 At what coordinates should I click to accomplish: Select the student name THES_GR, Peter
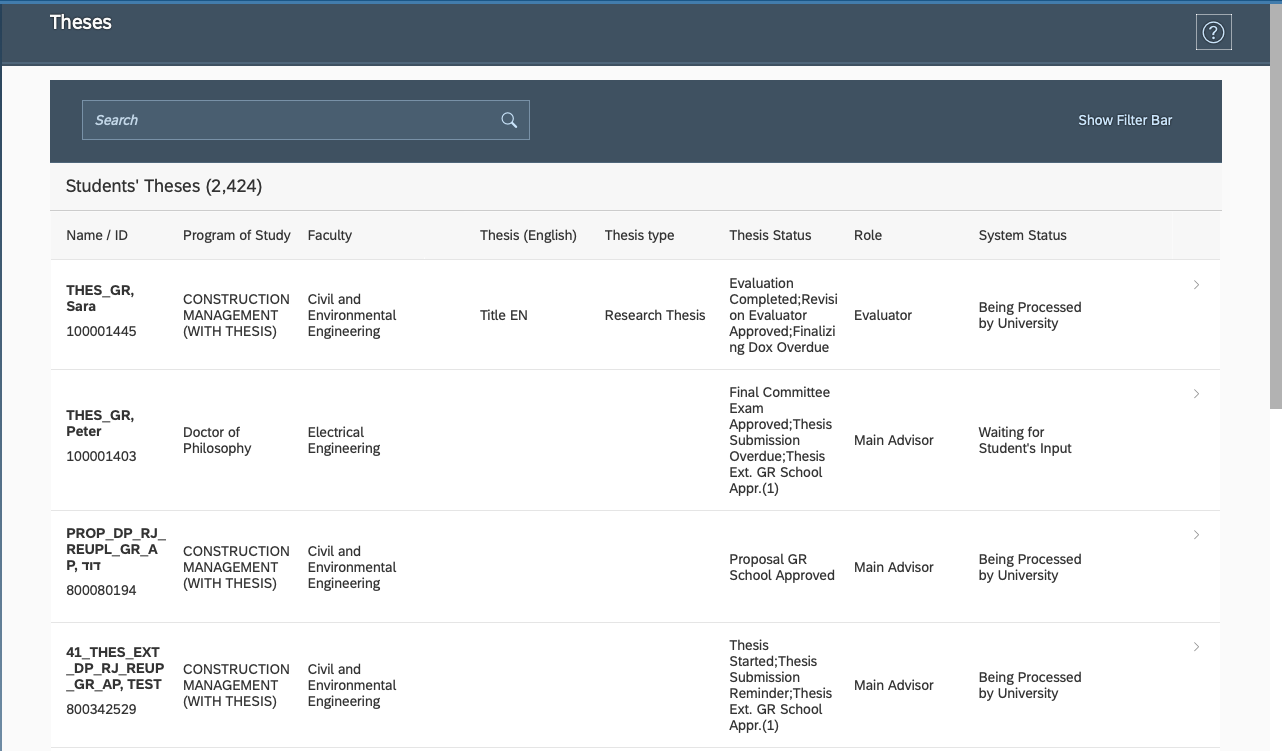click(x=100, y=423)
